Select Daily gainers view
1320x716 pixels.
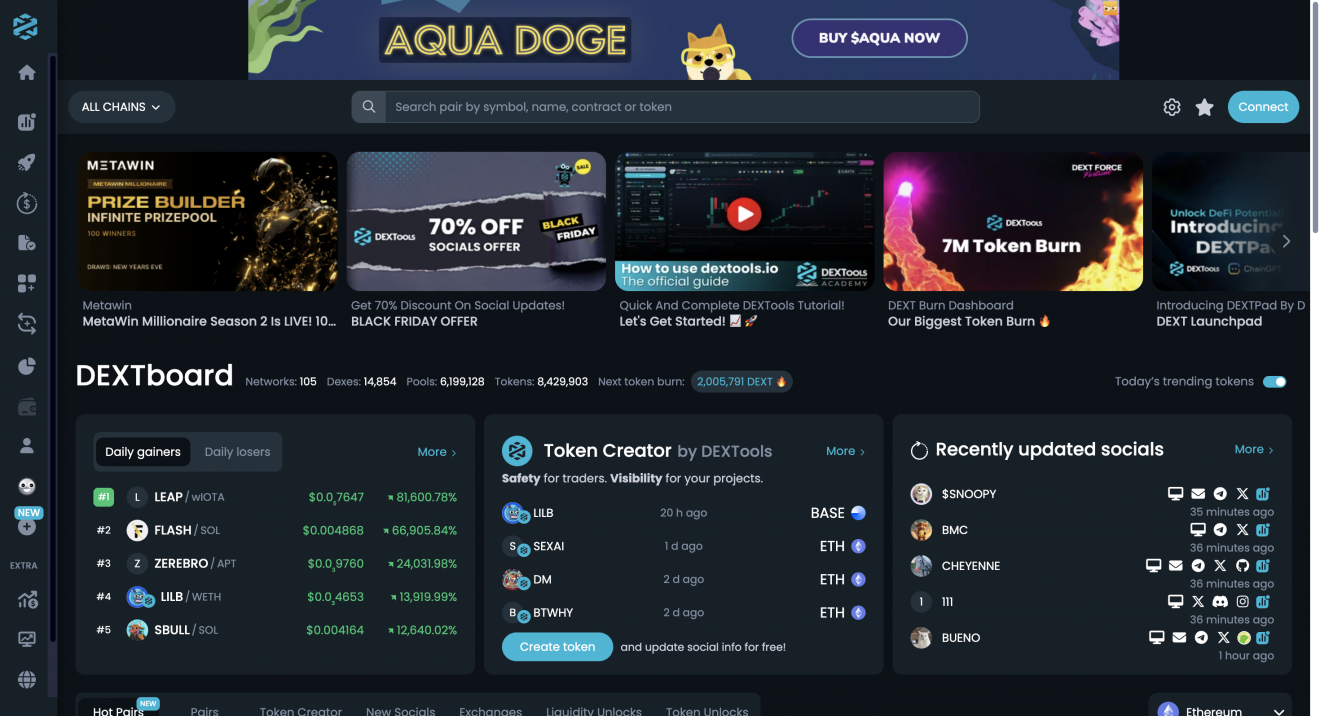[x=143, y=452]
